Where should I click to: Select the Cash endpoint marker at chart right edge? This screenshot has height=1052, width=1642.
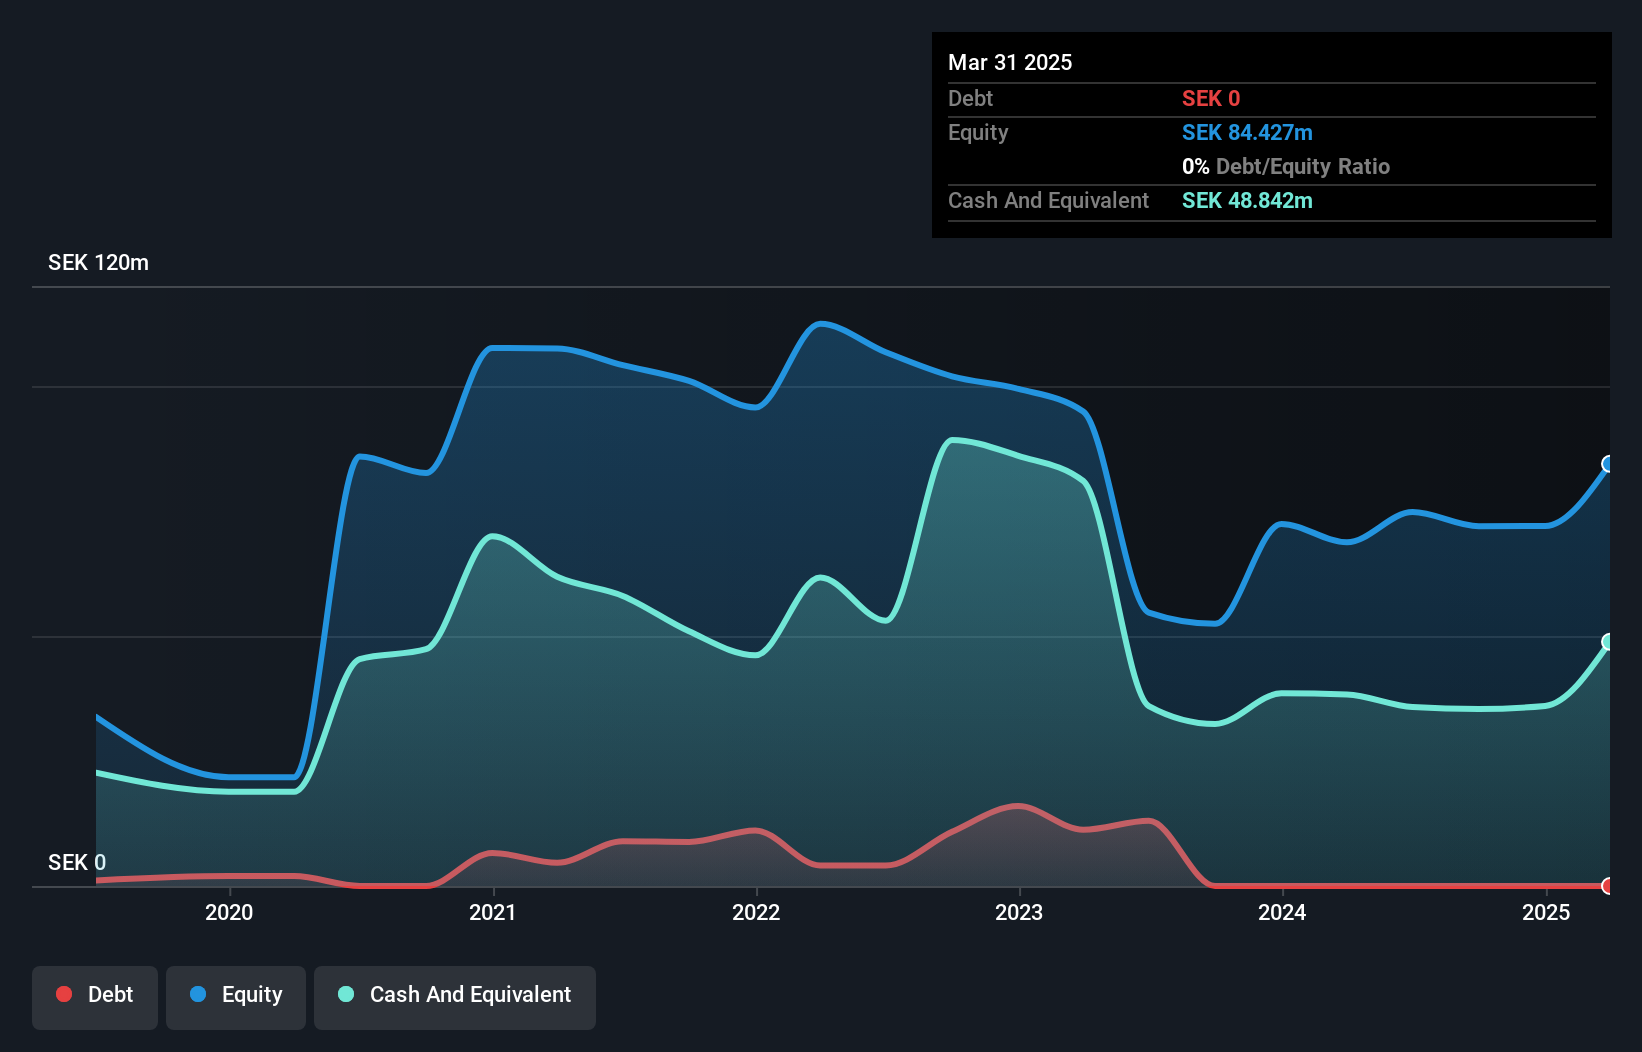1609,642
